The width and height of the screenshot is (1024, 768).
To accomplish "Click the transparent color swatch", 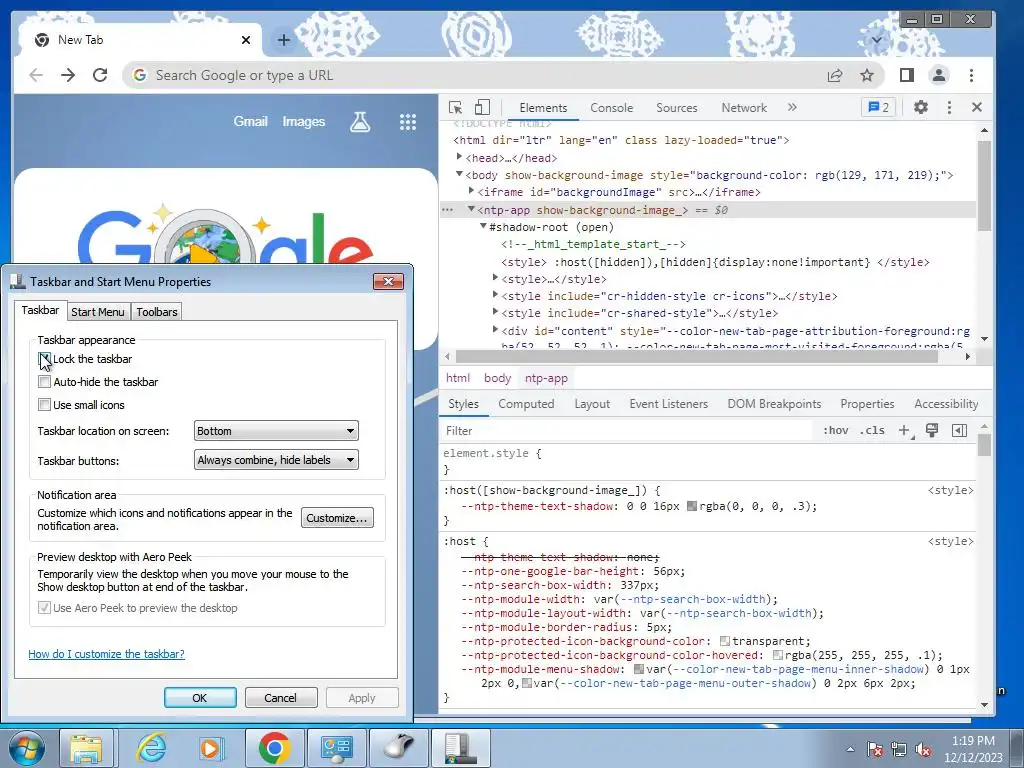I will pos(725,641).
